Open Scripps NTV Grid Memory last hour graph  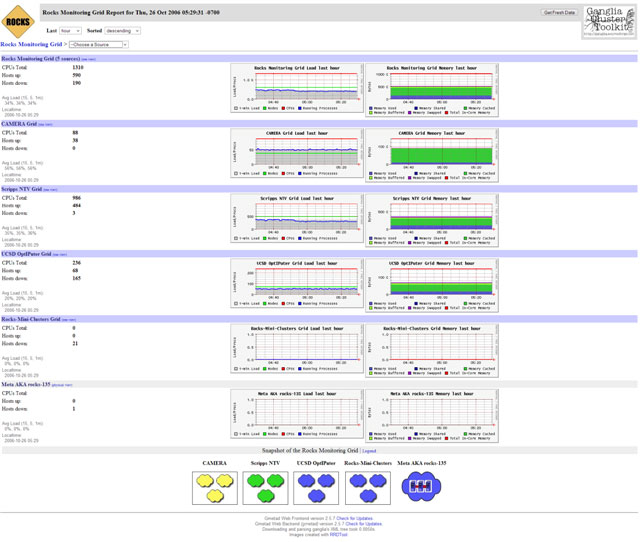coord(432,220)
